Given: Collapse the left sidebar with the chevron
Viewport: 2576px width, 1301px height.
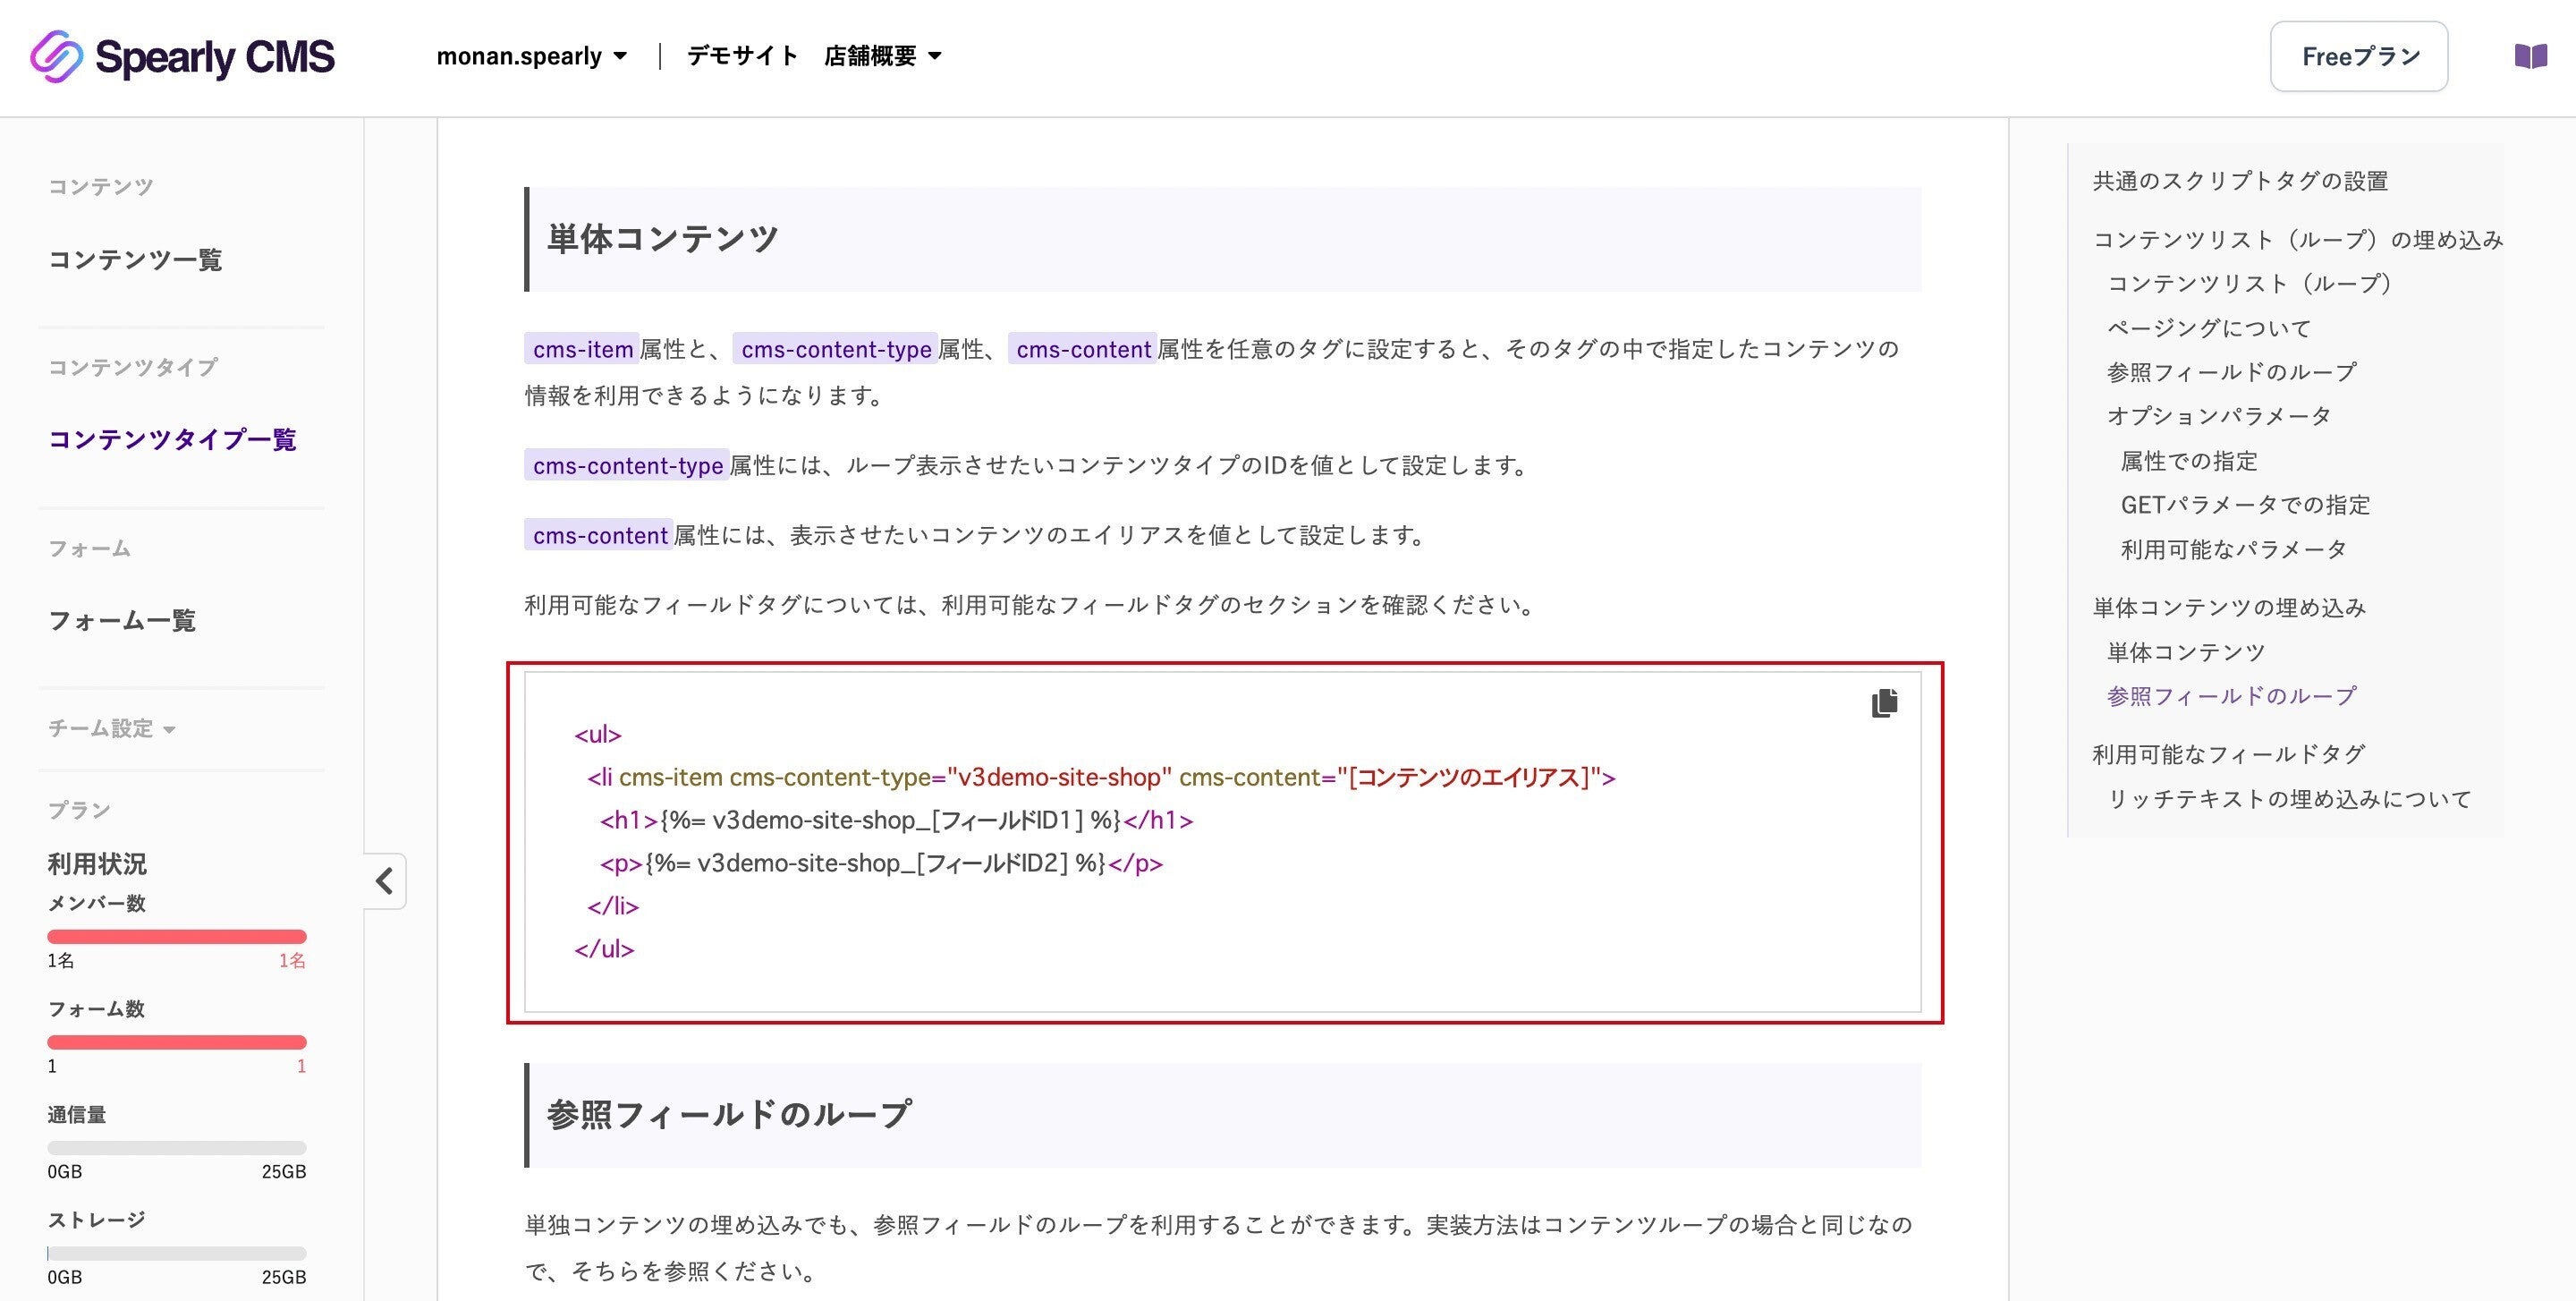Looking at the screenshot, I should (384, 881).
